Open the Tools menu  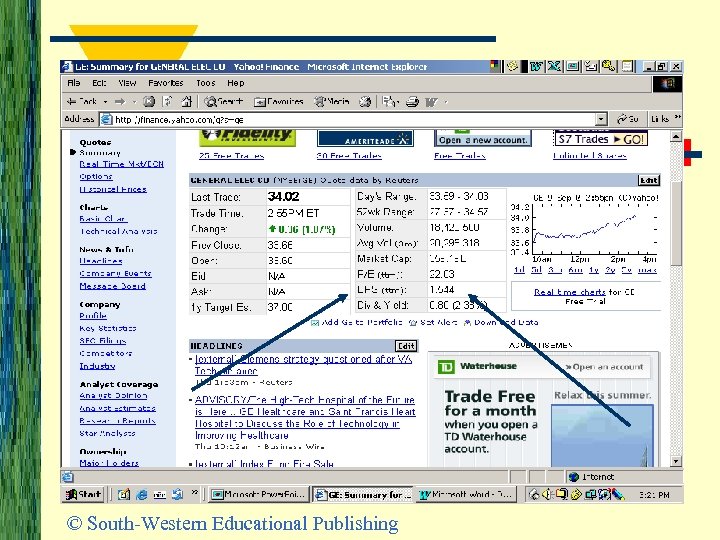point(205,83)
